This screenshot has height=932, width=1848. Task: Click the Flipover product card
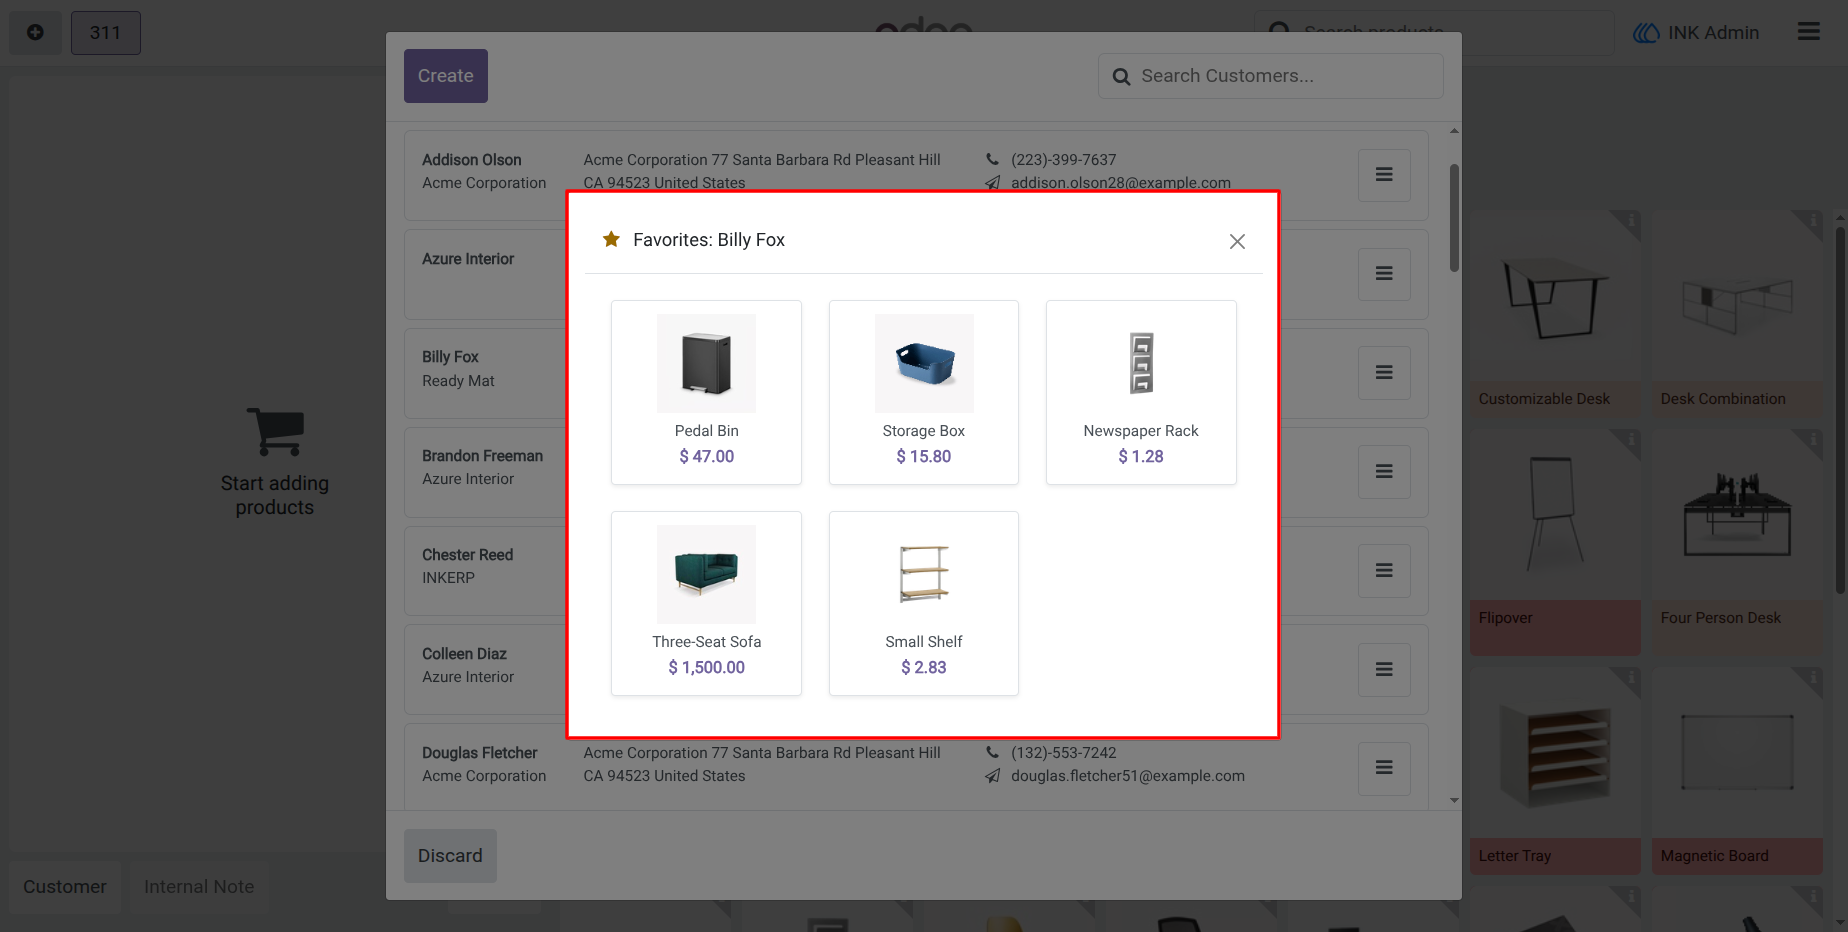pyautogui.click(x=1555, y=542)
